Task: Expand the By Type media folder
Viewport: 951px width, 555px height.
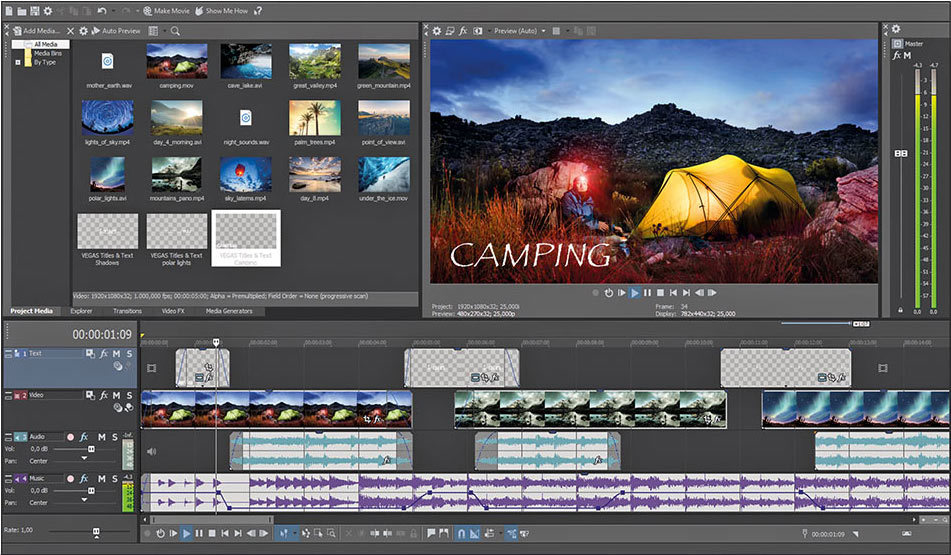Action: (x=17, y=62)
